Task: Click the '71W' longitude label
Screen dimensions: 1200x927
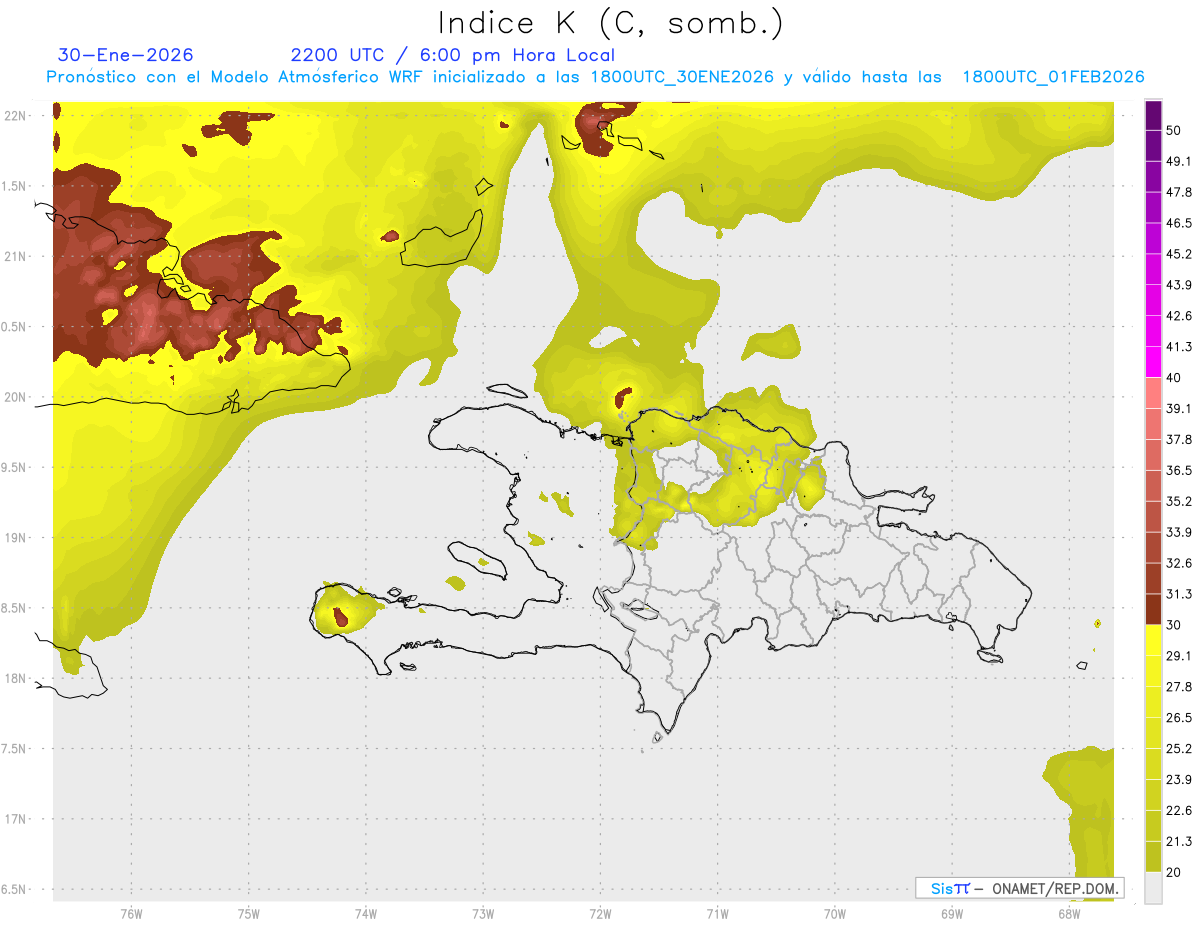Action: [717, 913]
